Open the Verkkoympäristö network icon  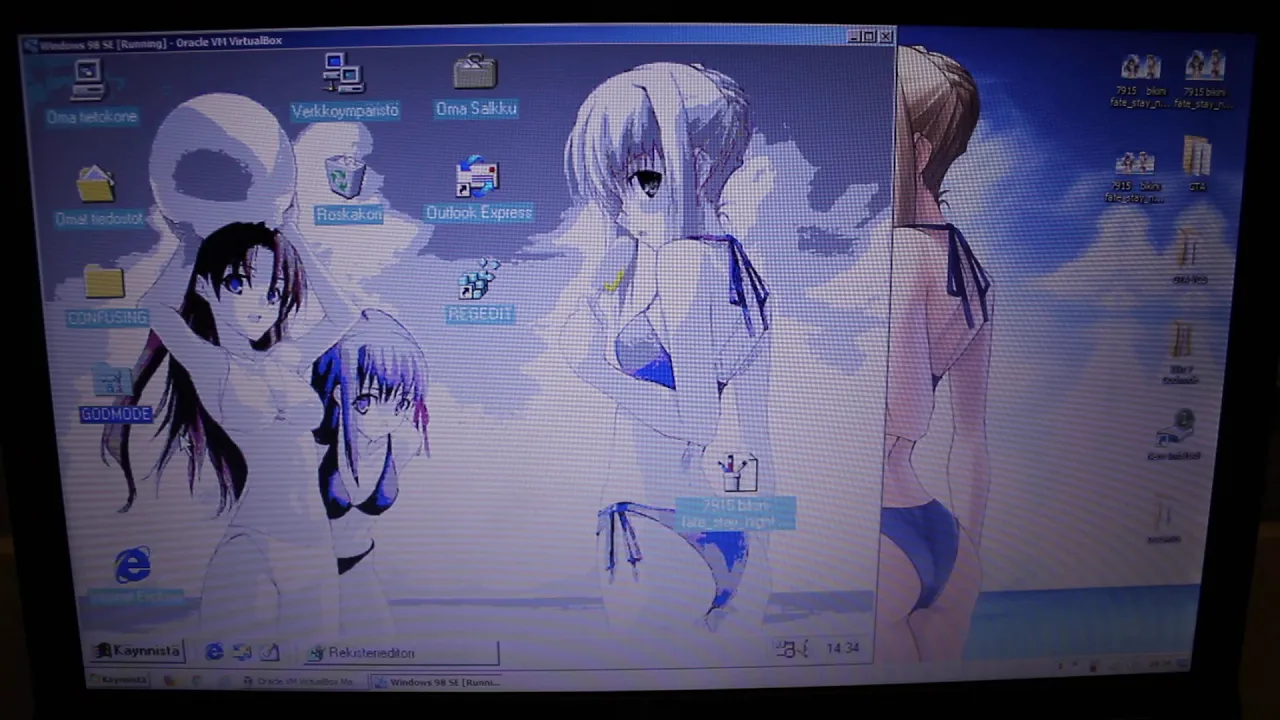[344, 87]
